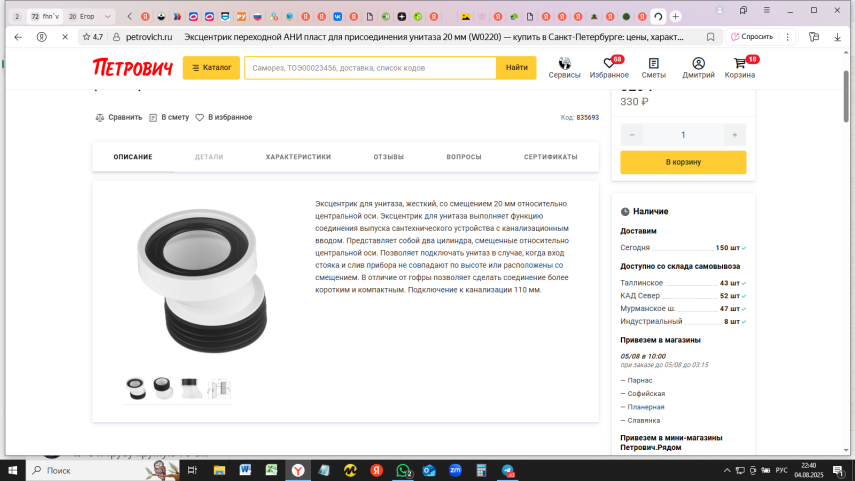Switch to the Отзывы tab
The image size is (855, 481).
[x=388, y=157]
